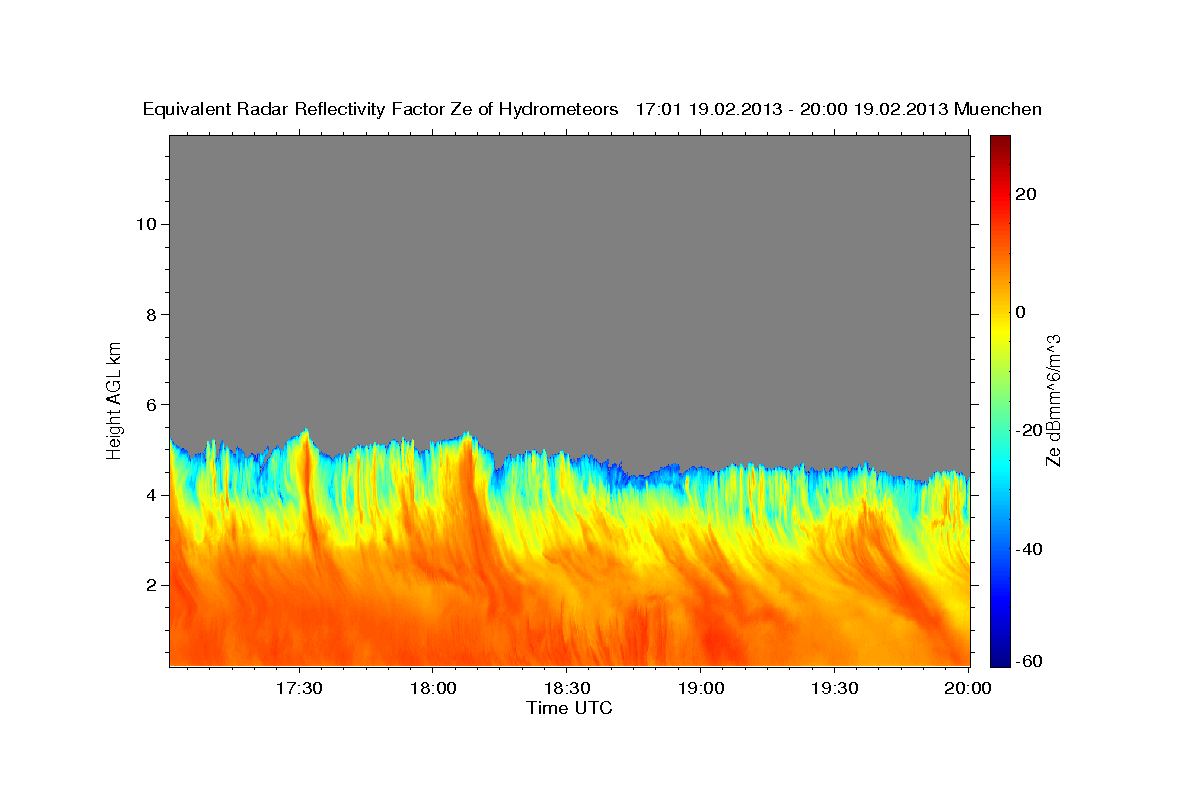
Task: Click the date range text '17:01 19.02.2013 - 20:00 19.02.2013 Muenchen'
Action: 839,110
